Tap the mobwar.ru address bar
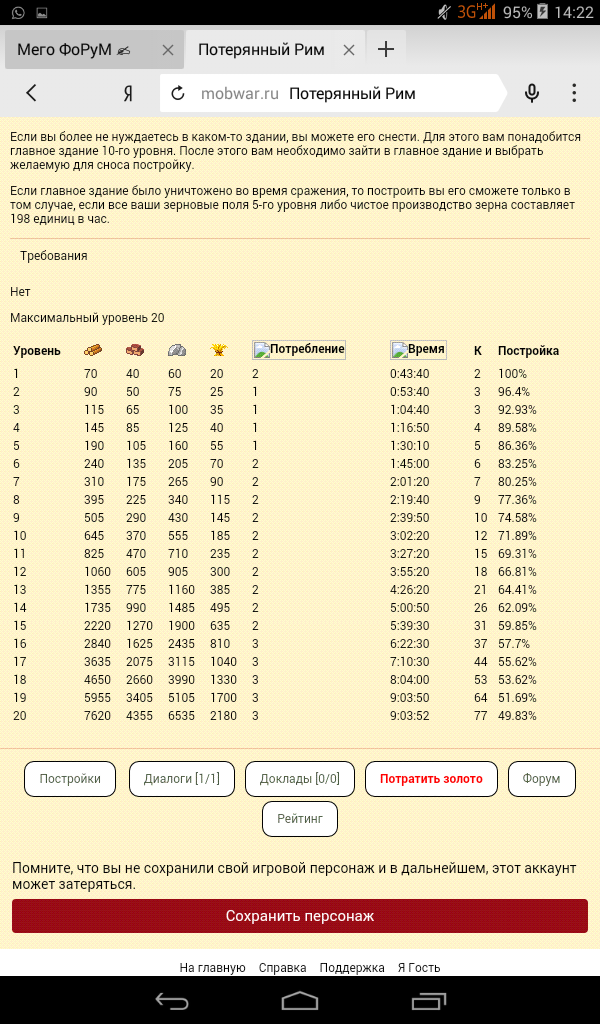600x1024 pixels. tap(340, 94)
